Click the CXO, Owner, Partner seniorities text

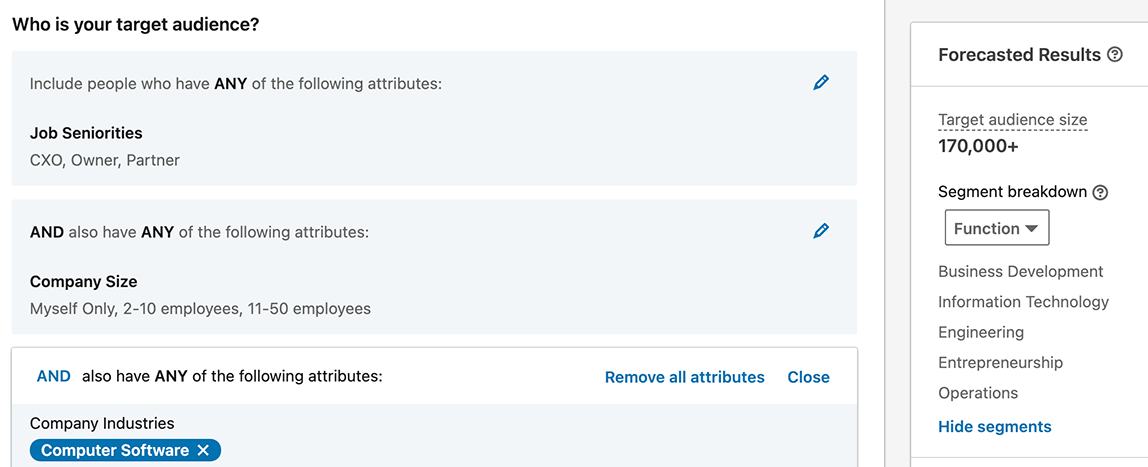click(x=105, y=160)
